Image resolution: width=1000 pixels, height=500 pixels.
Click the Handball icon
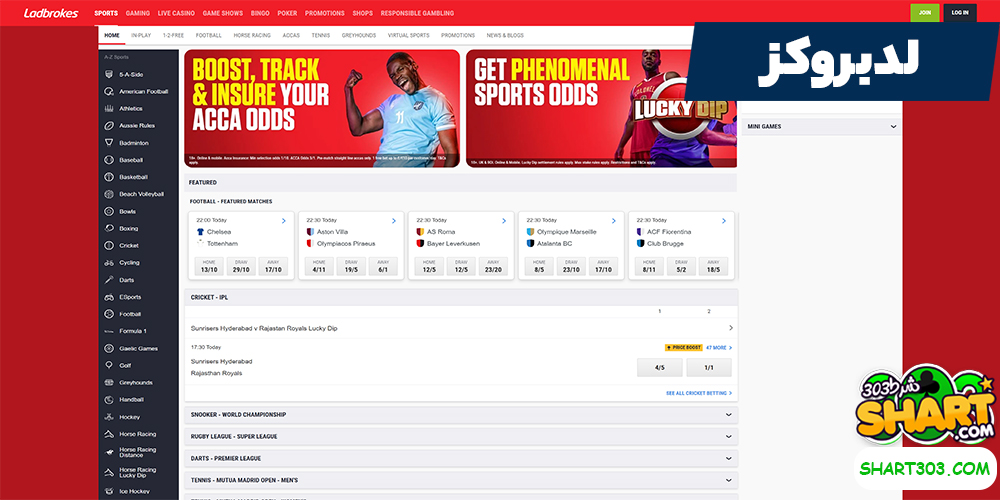click(x=109, y=399)
